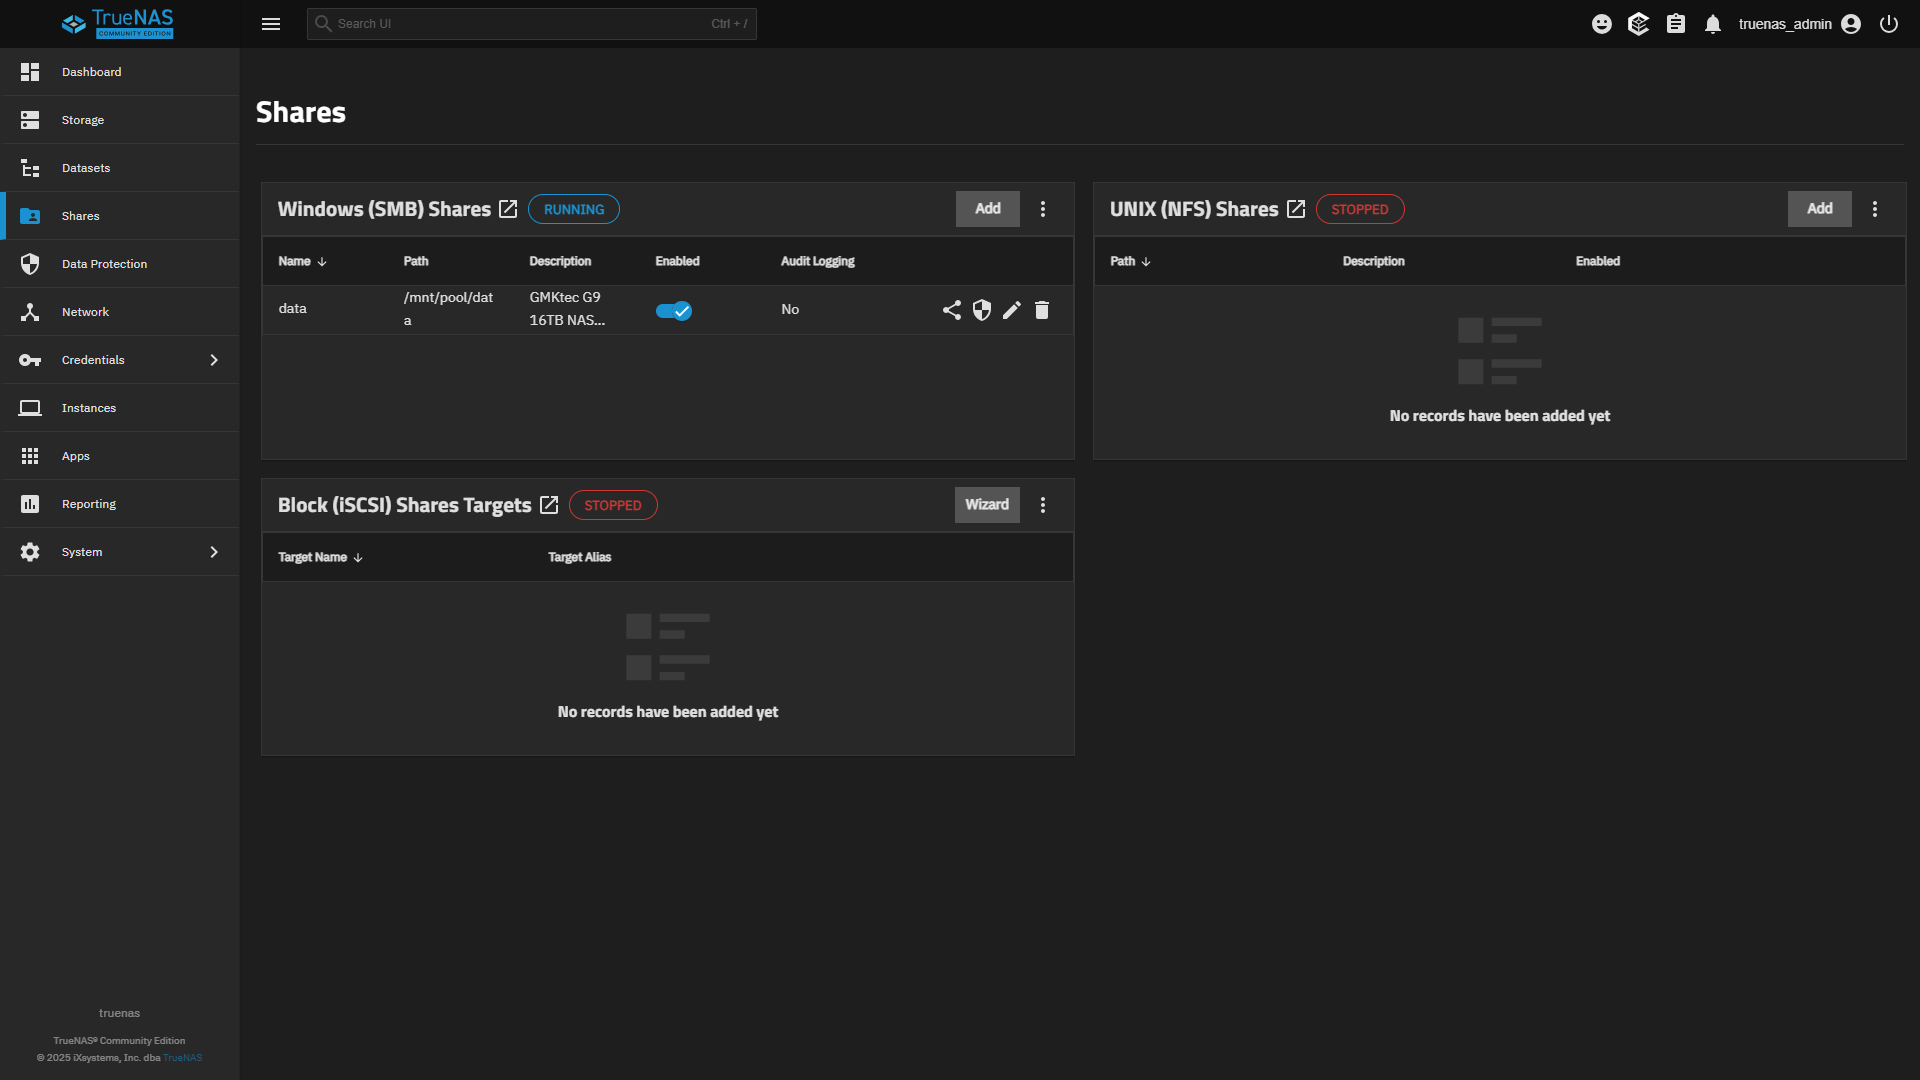
Task: Edit the data SMB share
Action: point(1011,310)
